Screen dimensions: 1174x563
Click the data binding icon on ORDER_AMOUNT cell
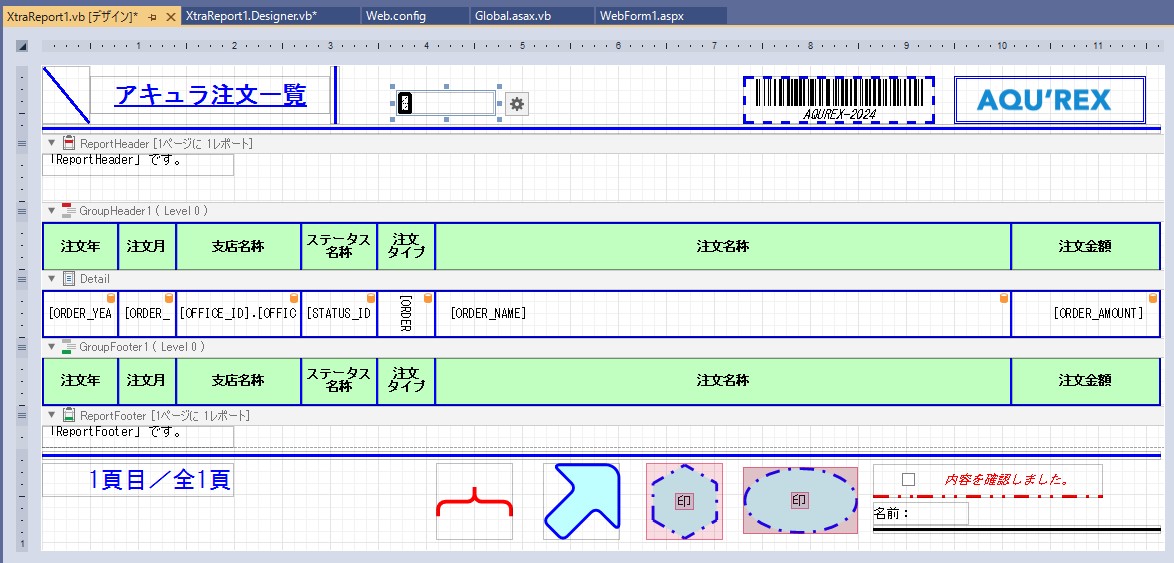(1003, 298)
